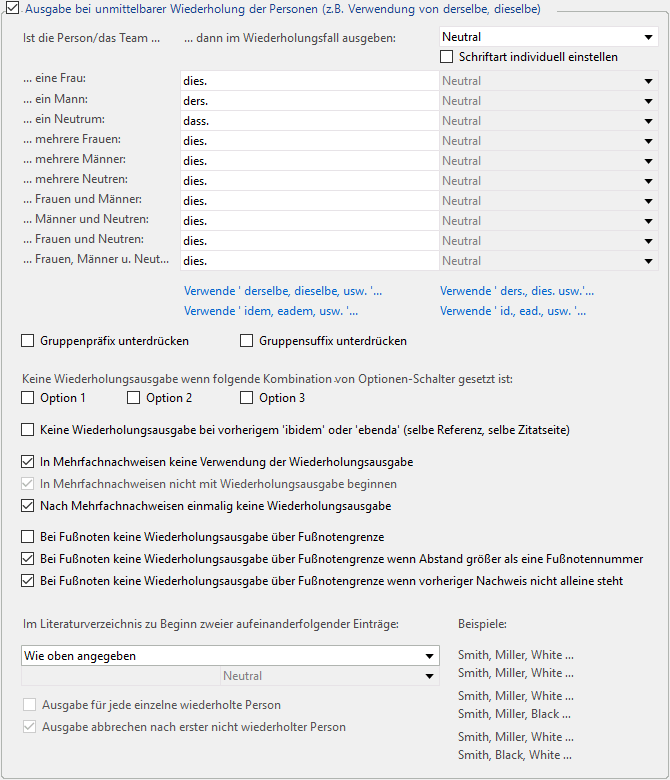Open Neutral dropdown in 'Frauen, Männer u. Neut...' row
The image size is (670, 780).
click(x=549, y=261)
